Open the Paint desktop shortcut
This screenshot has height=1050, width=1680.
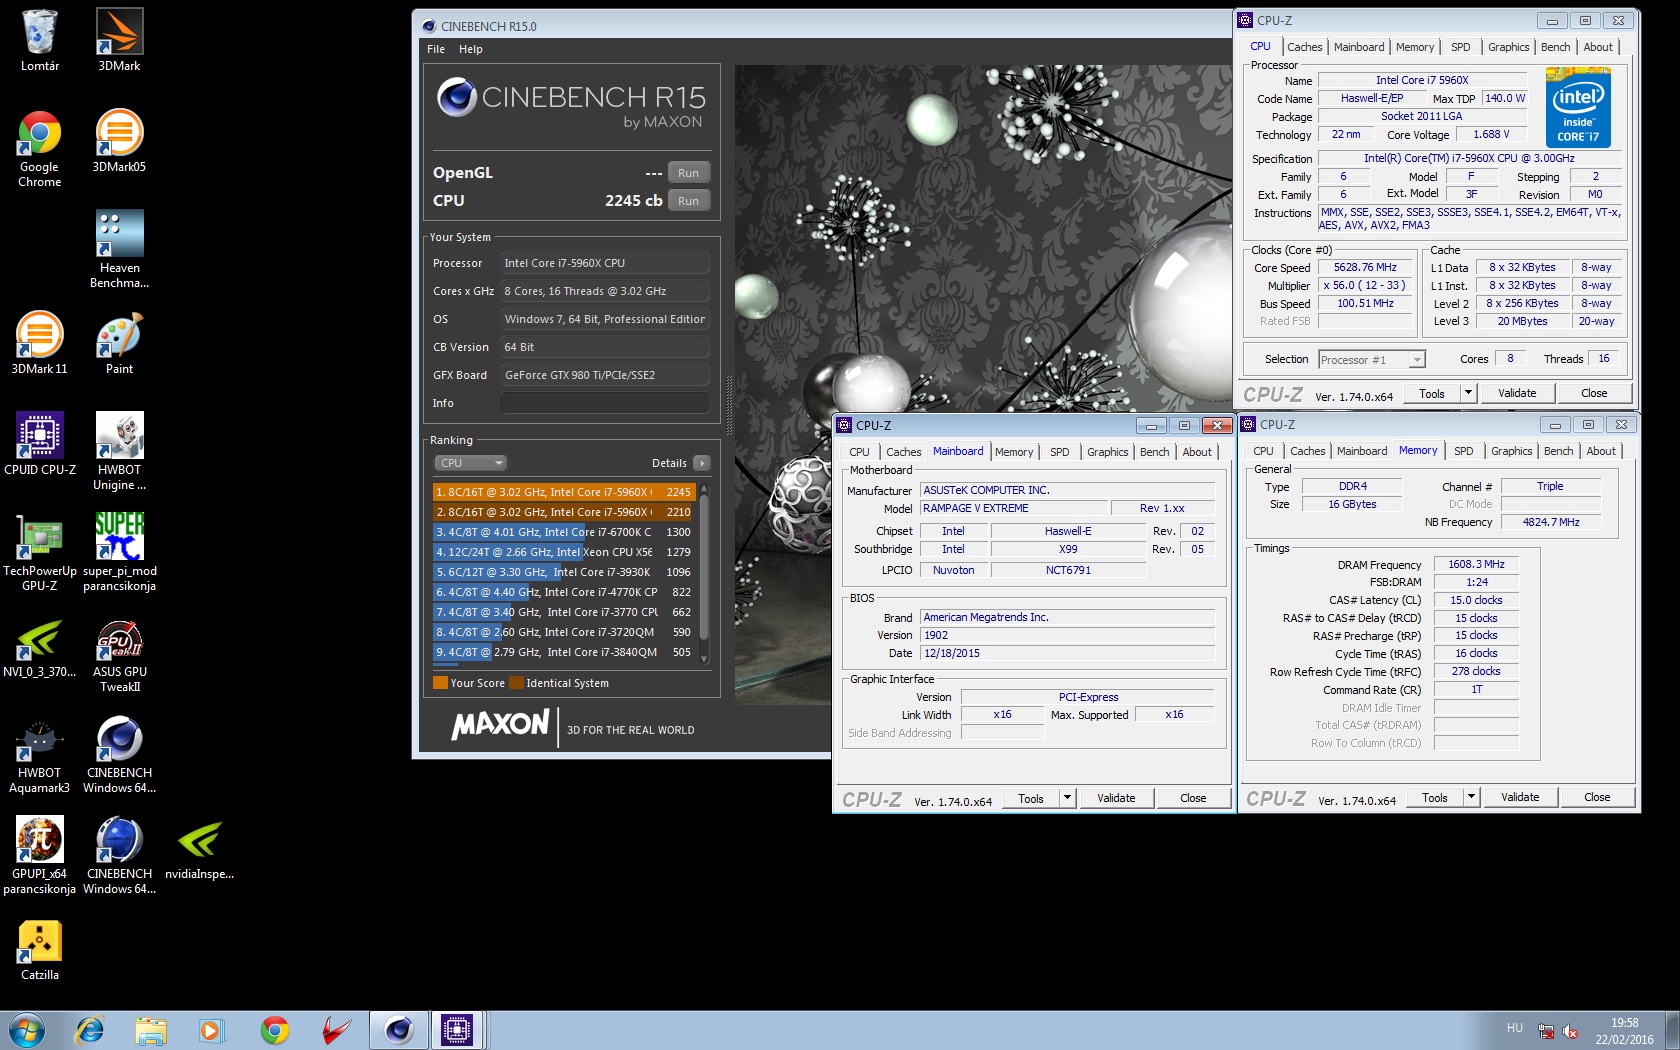(x=119, y=343)
